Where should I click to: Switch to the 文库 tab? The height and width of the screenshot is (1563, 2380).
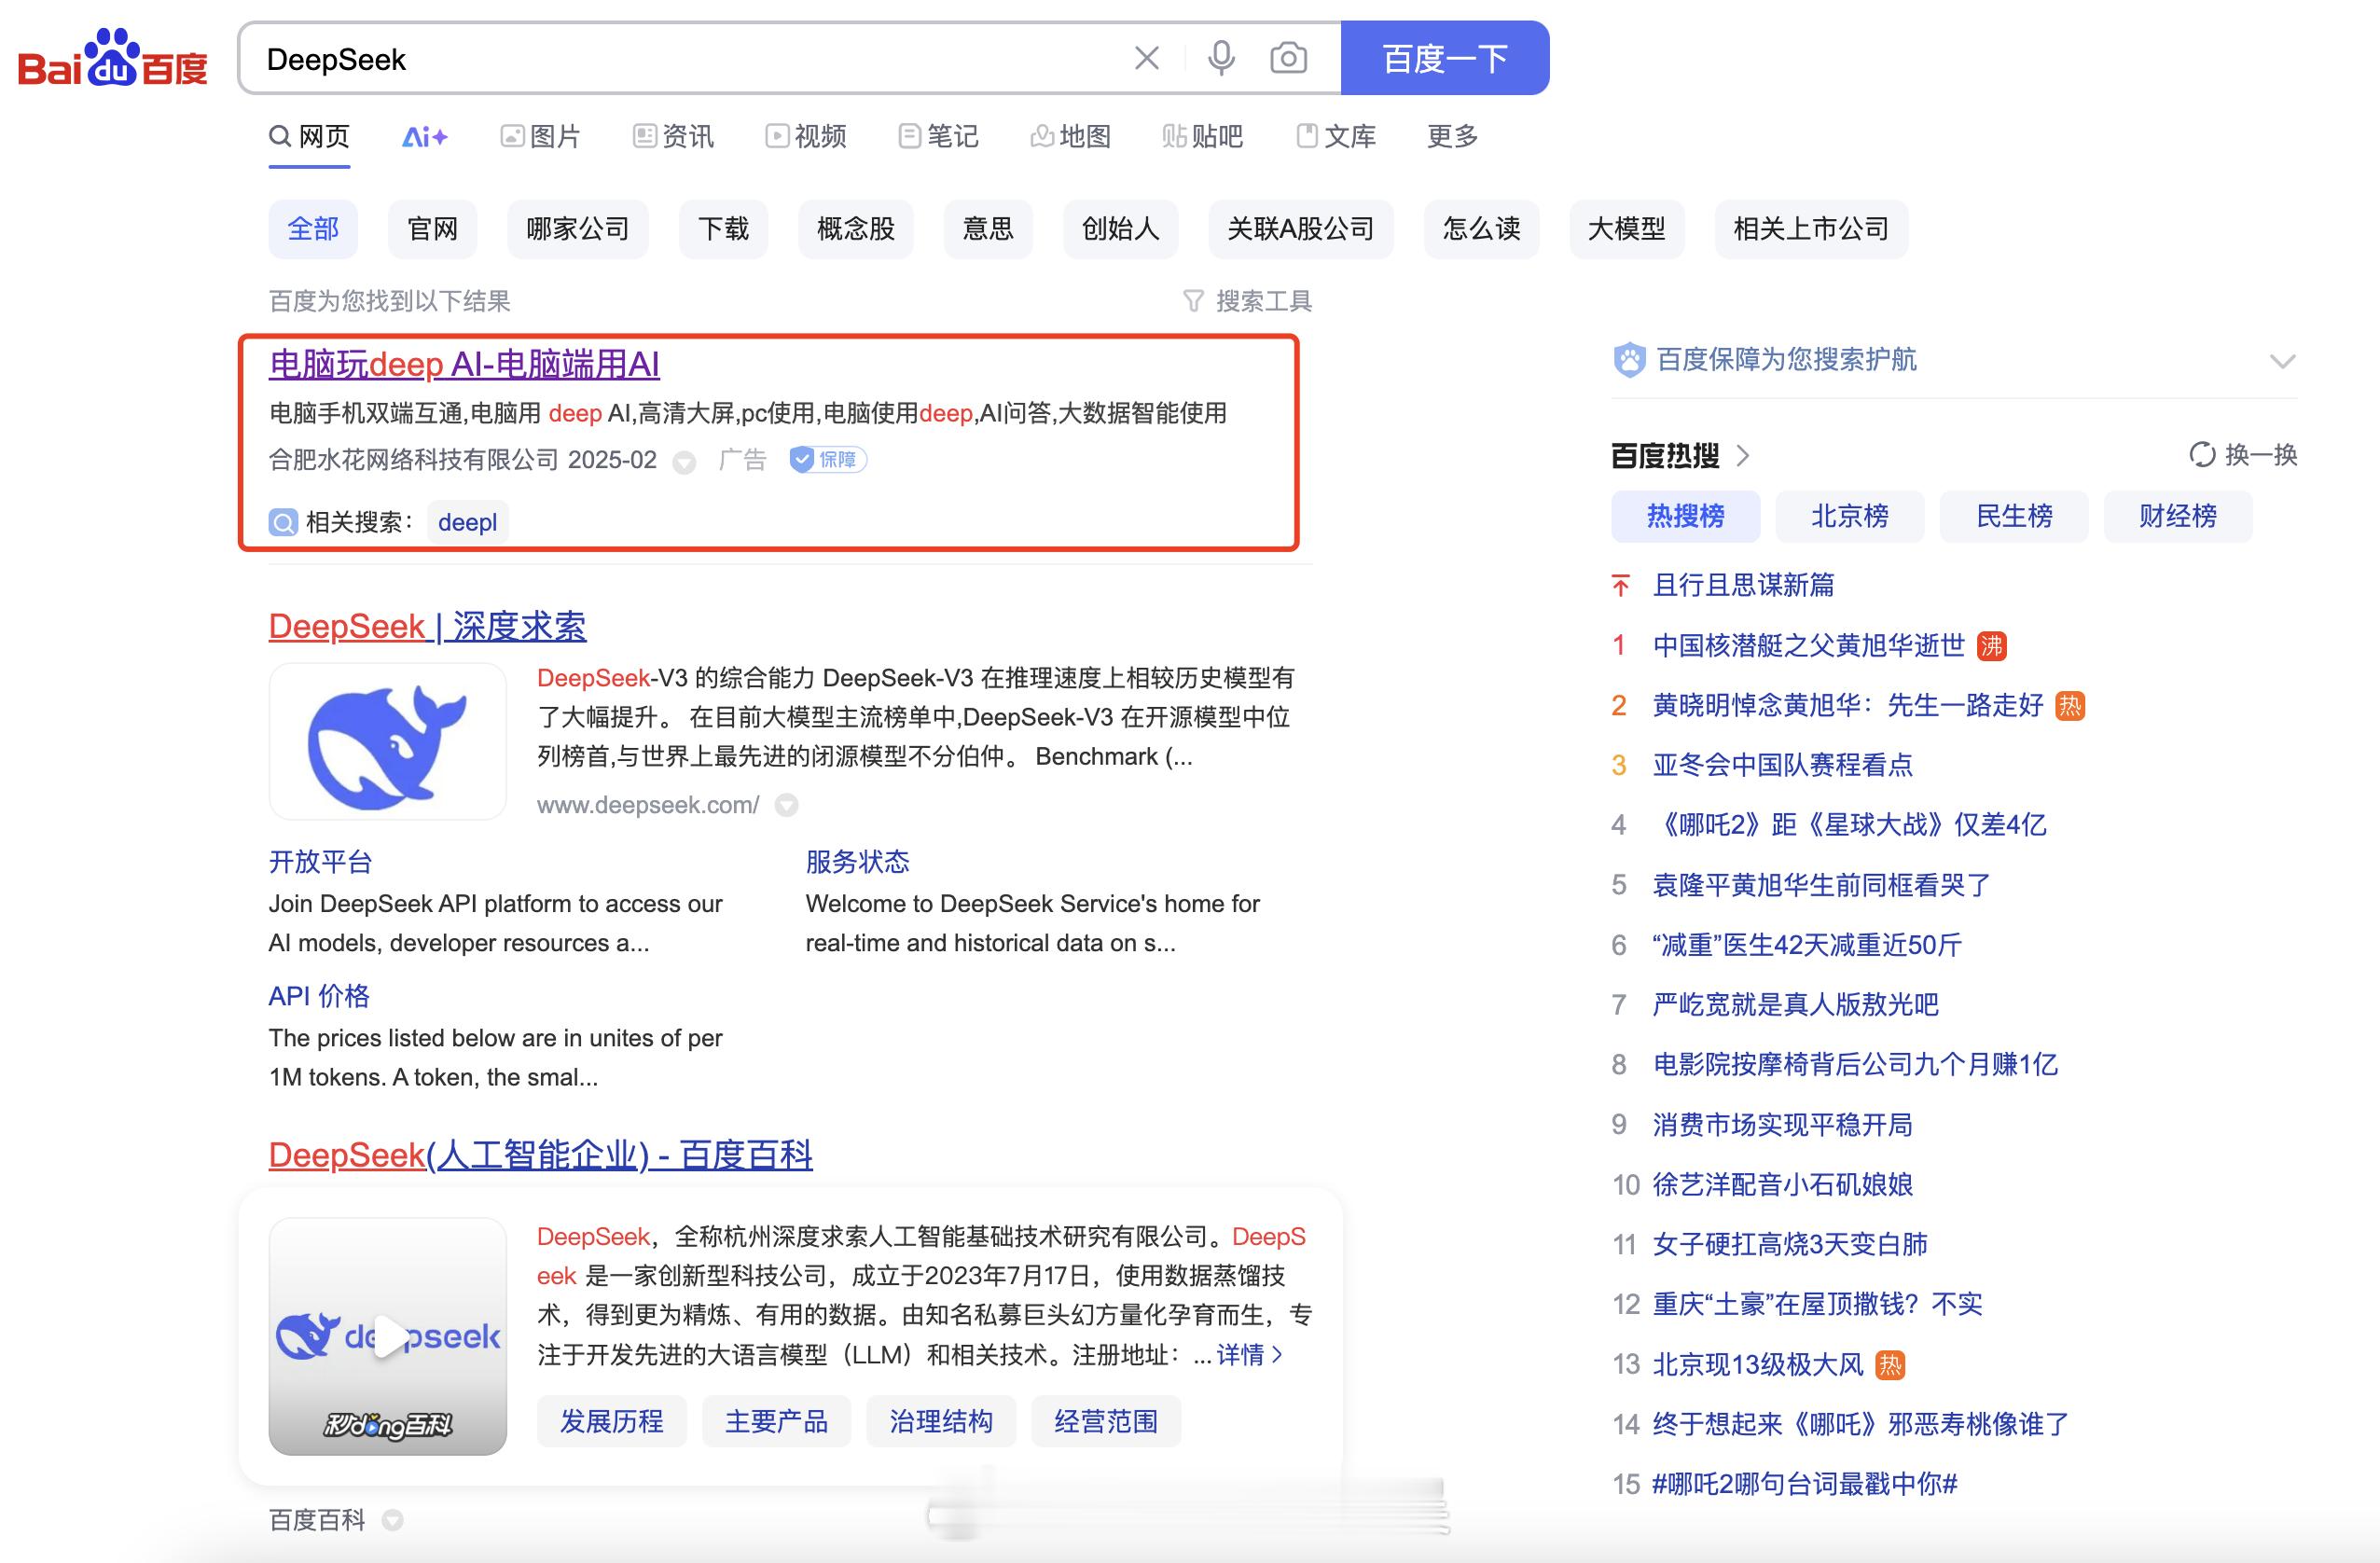(1336, 136)
